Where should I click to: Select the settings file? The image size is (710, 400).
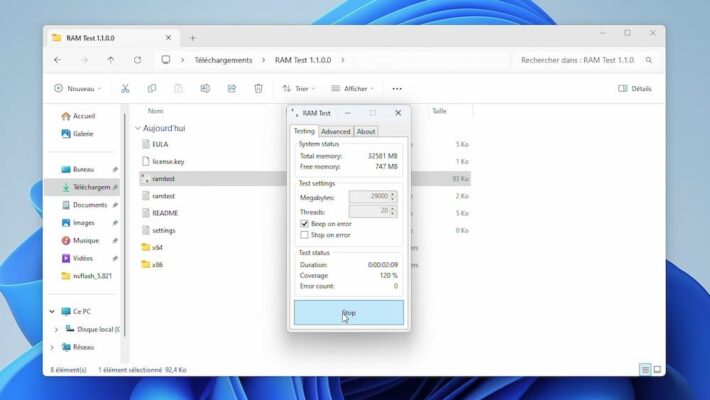pos(163,230)
